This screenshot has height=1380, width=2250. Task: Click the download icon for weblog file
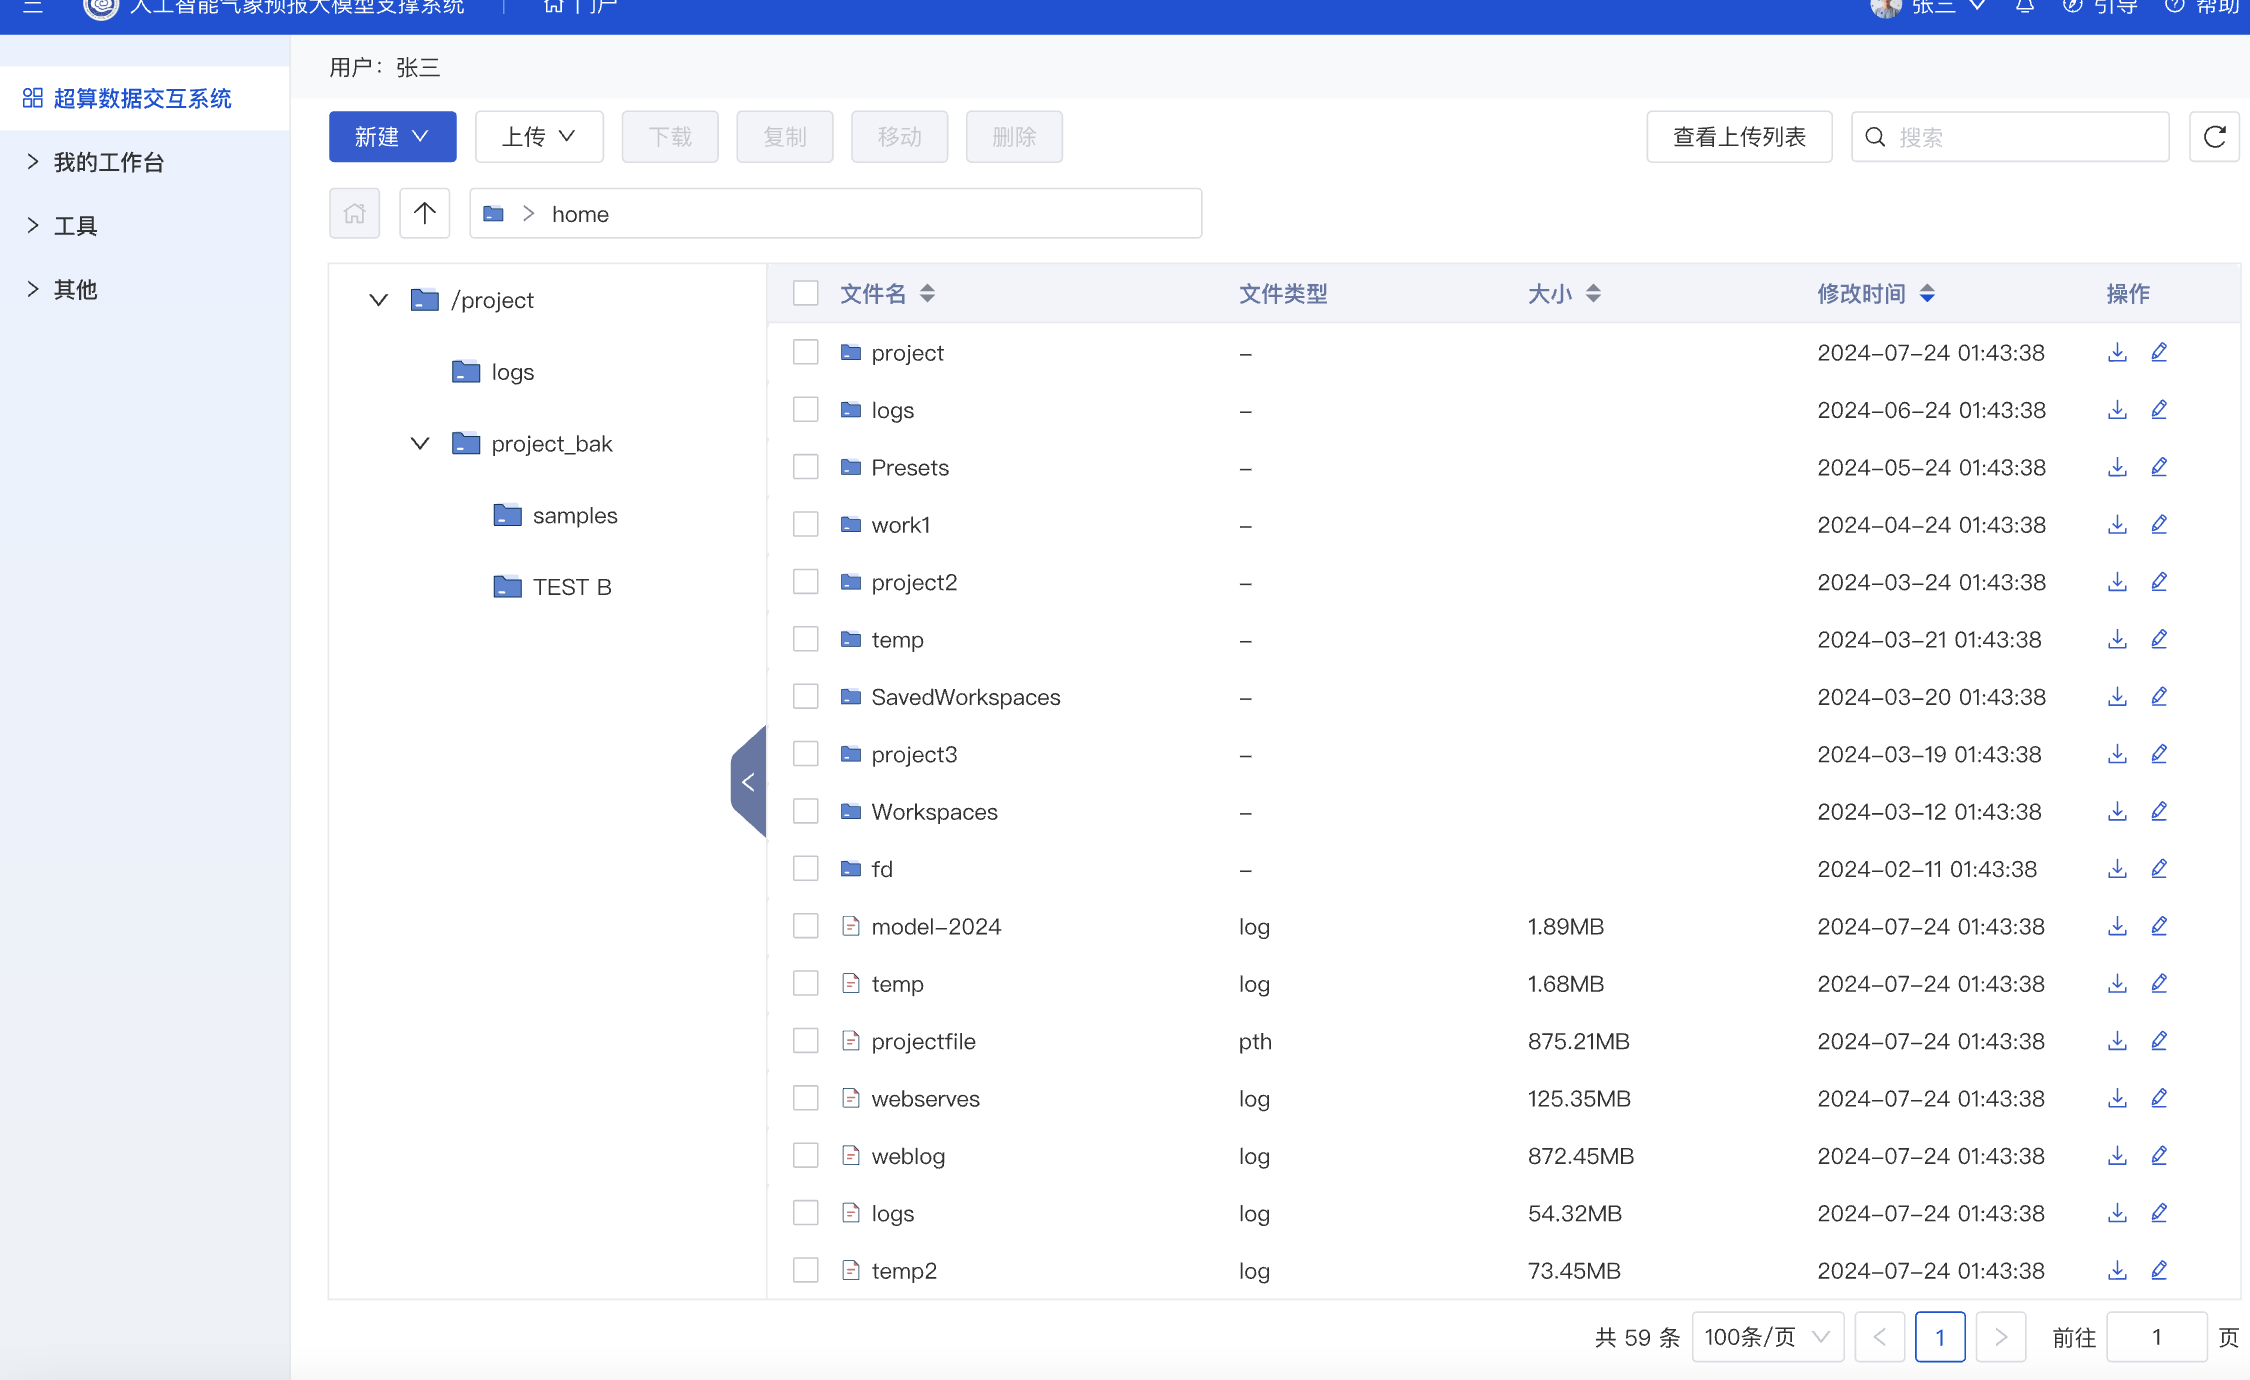point(2116,1156)
